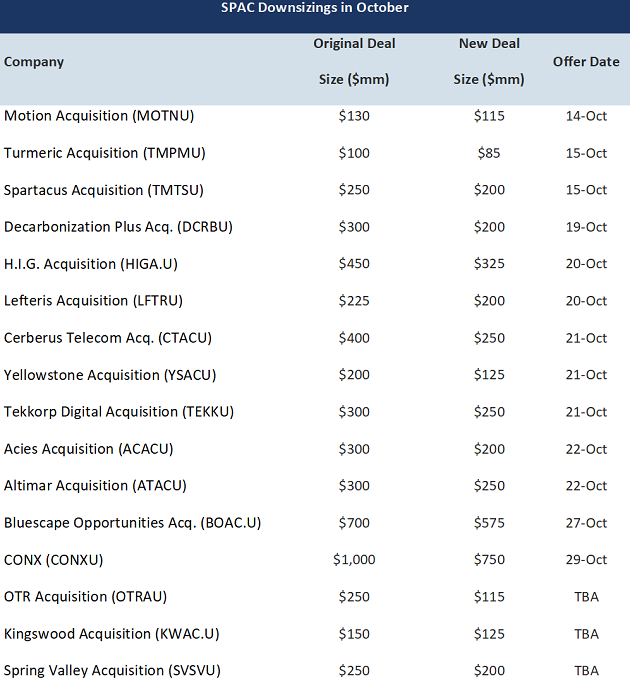Click Tekkorp Digital Acquisition (TEKKU) name
This screenshot has width=630, height=686.
[x=119, y=412]
